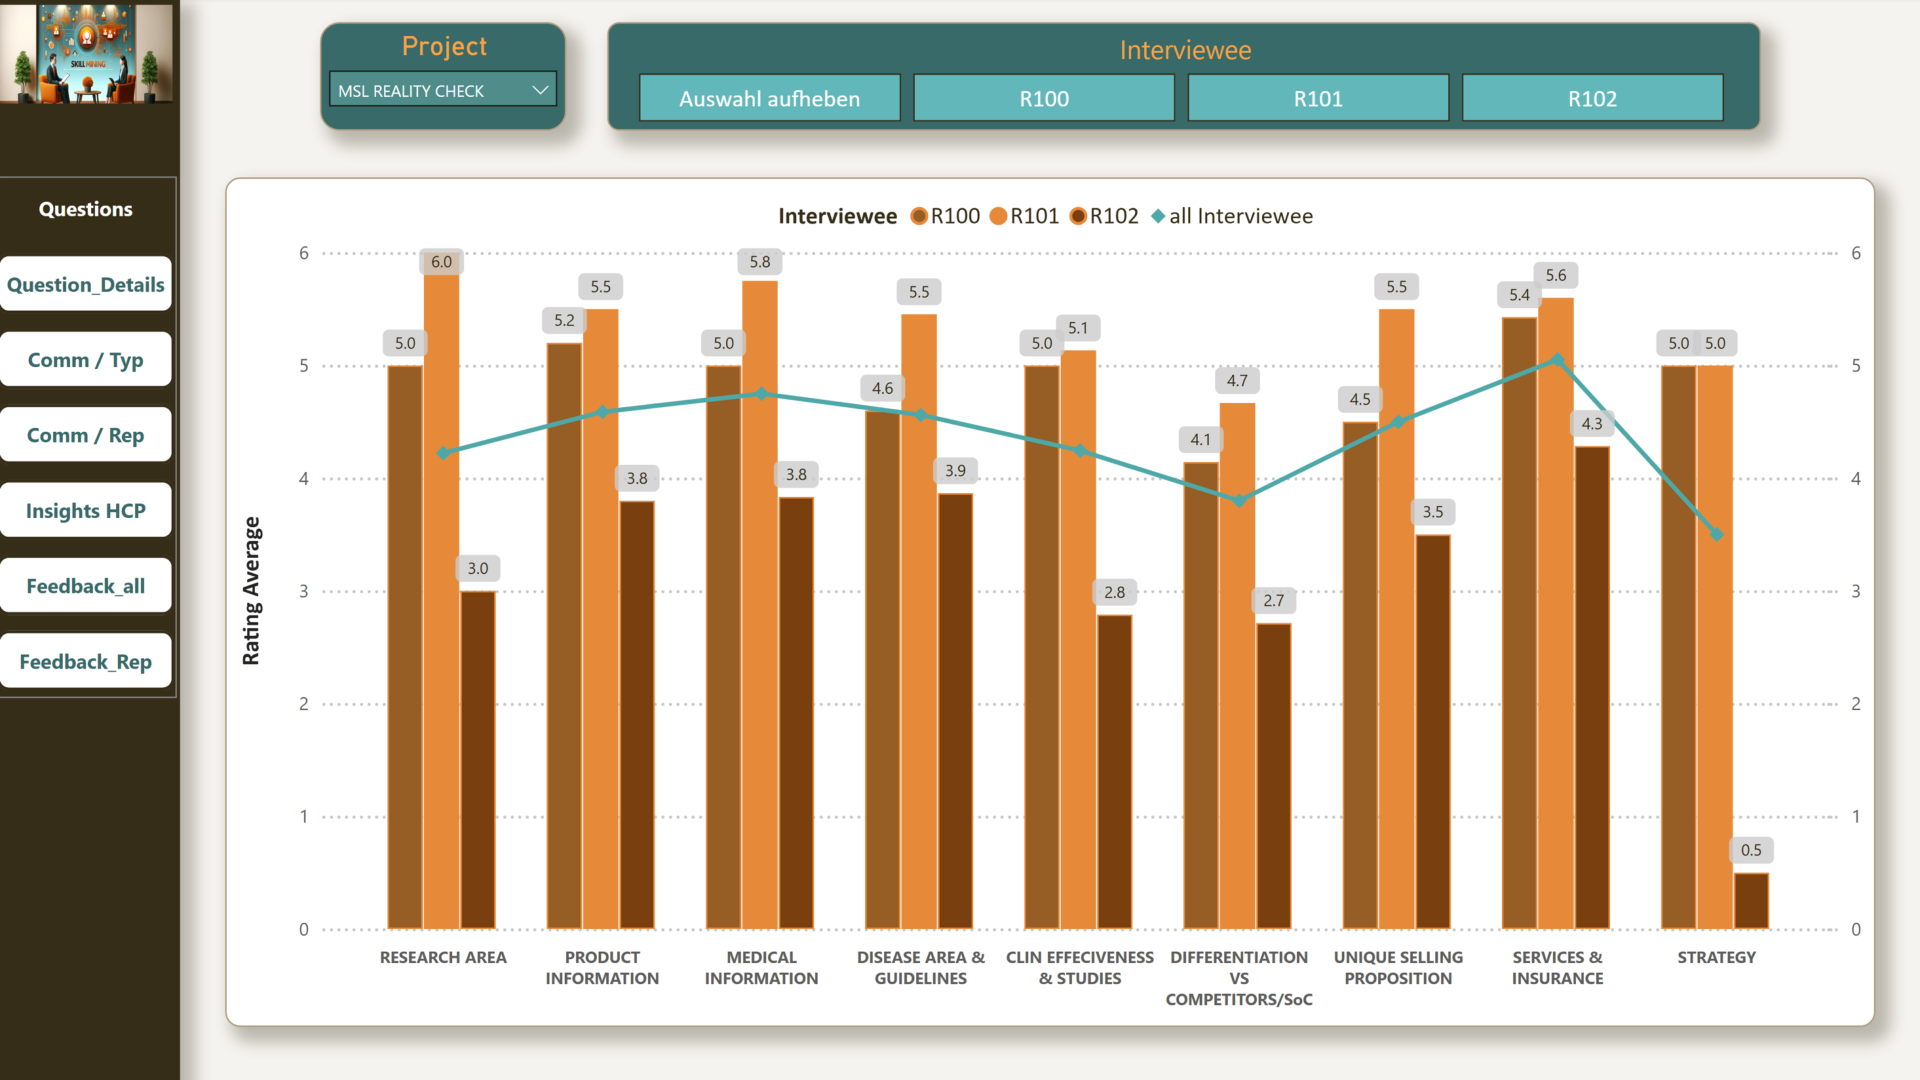Click the project dropdown chevron arrow
This screenshot has width=1920, height=1080.
click(540, 90)
